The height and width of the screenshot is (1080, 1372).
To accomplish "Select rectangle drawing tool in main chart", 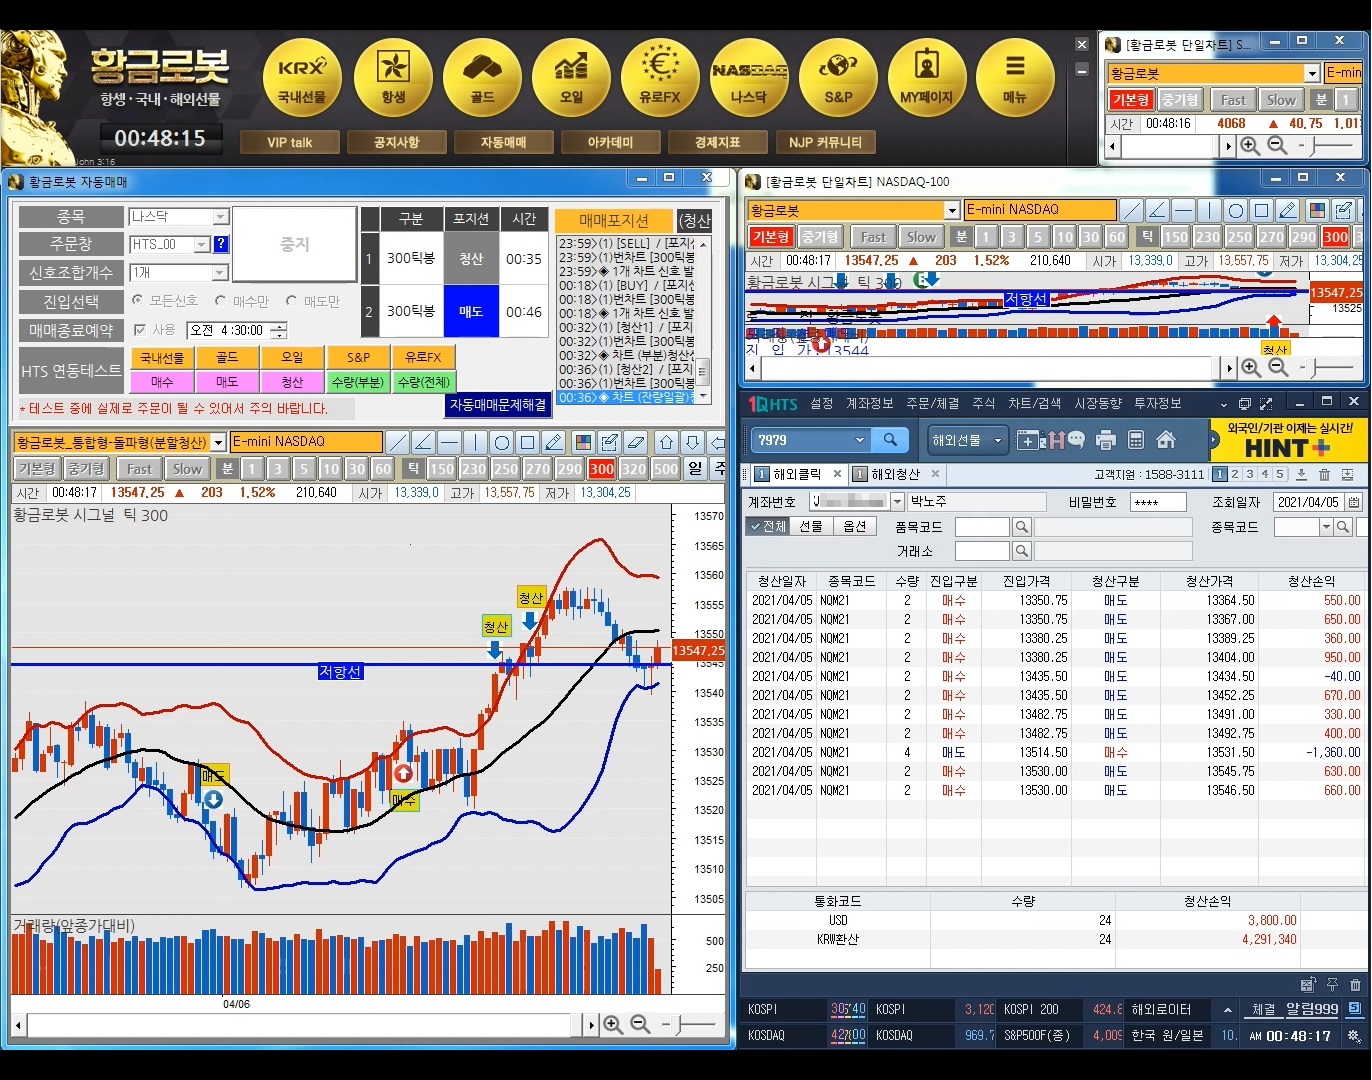I will point(527,442).
